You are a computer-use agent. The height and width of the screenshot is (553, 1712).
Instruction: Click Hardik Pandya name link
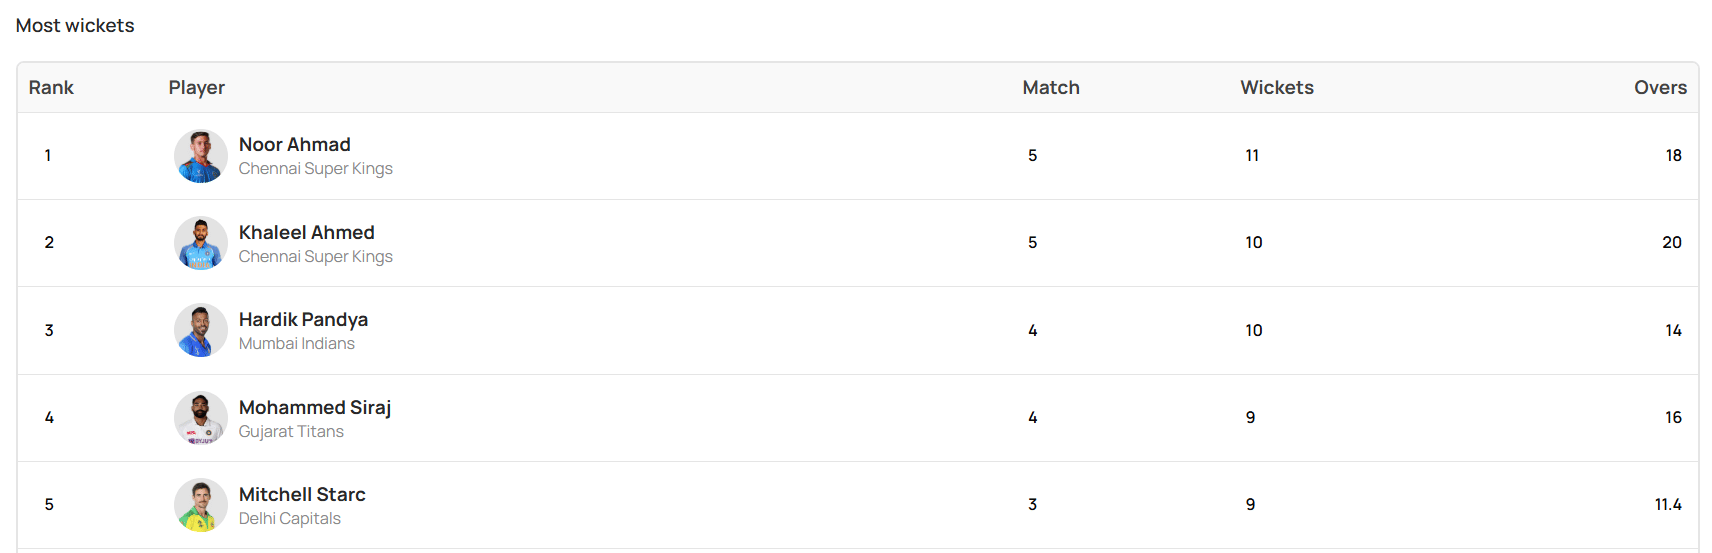coord(303,319)
